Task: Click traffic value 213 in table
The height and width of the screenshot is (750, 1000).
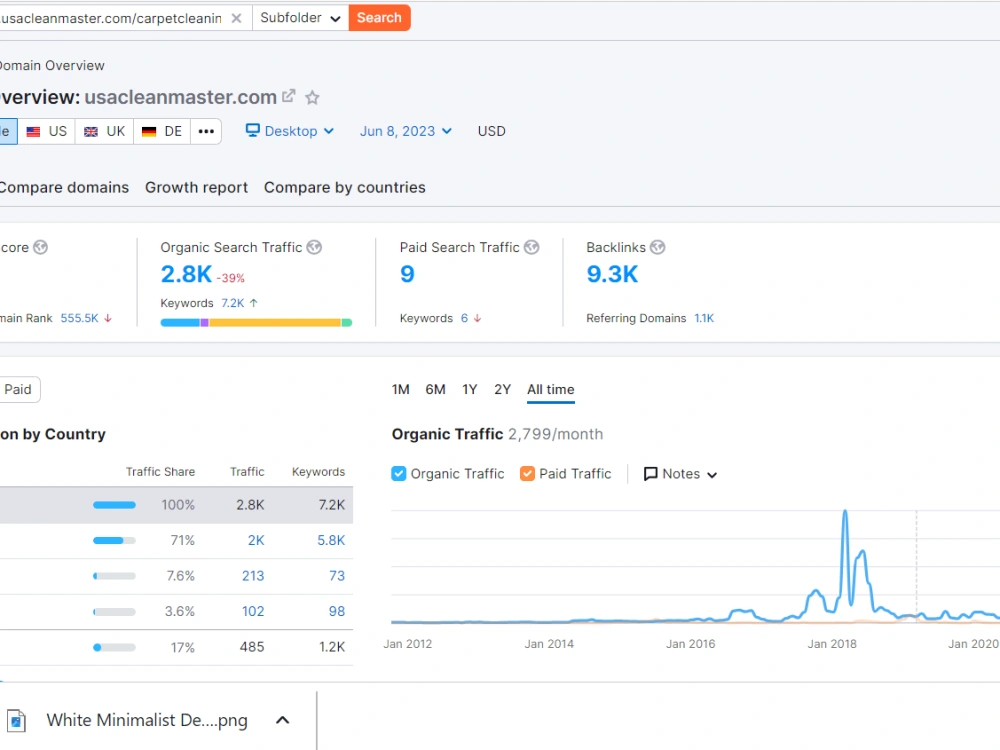Action: [253, 577]
